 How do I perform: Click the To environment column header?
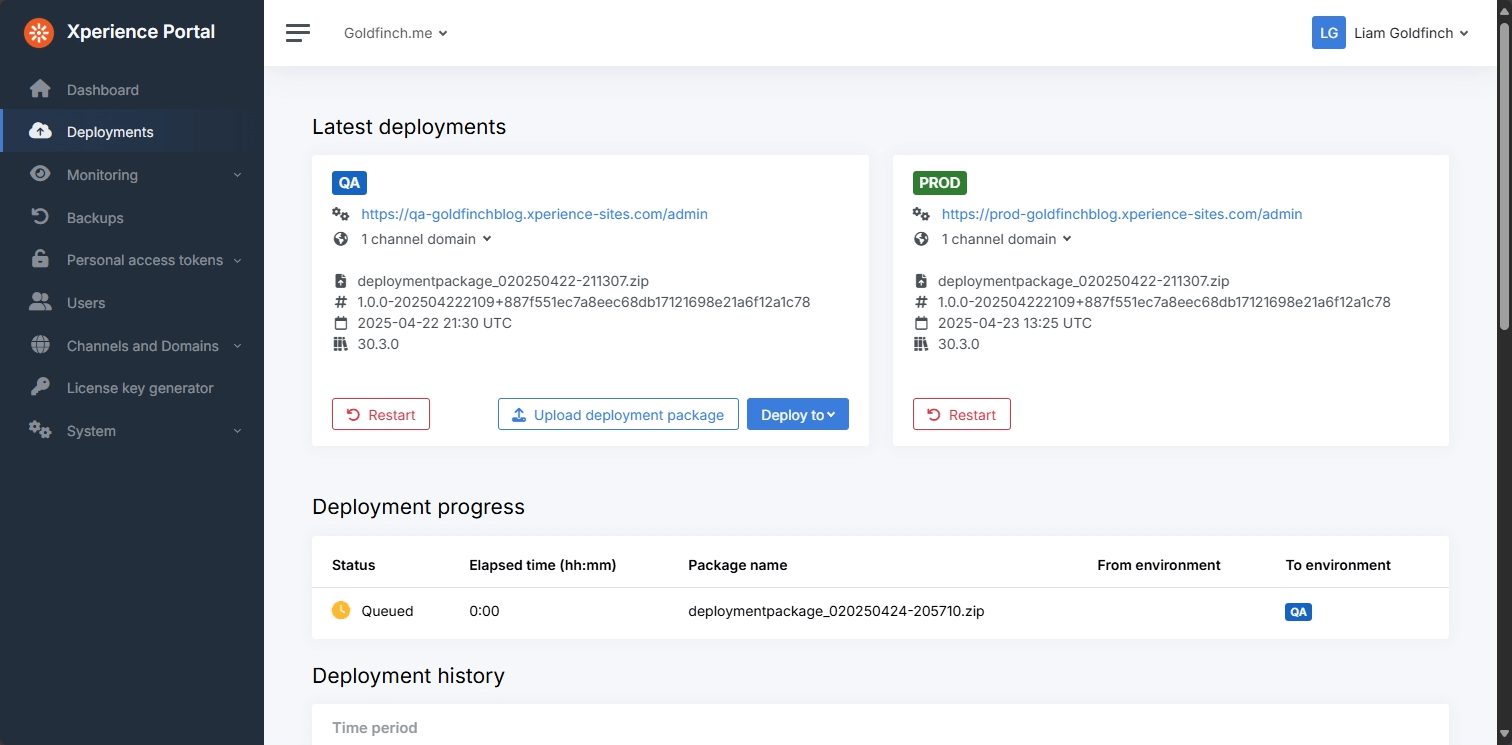click(1338, 565)
